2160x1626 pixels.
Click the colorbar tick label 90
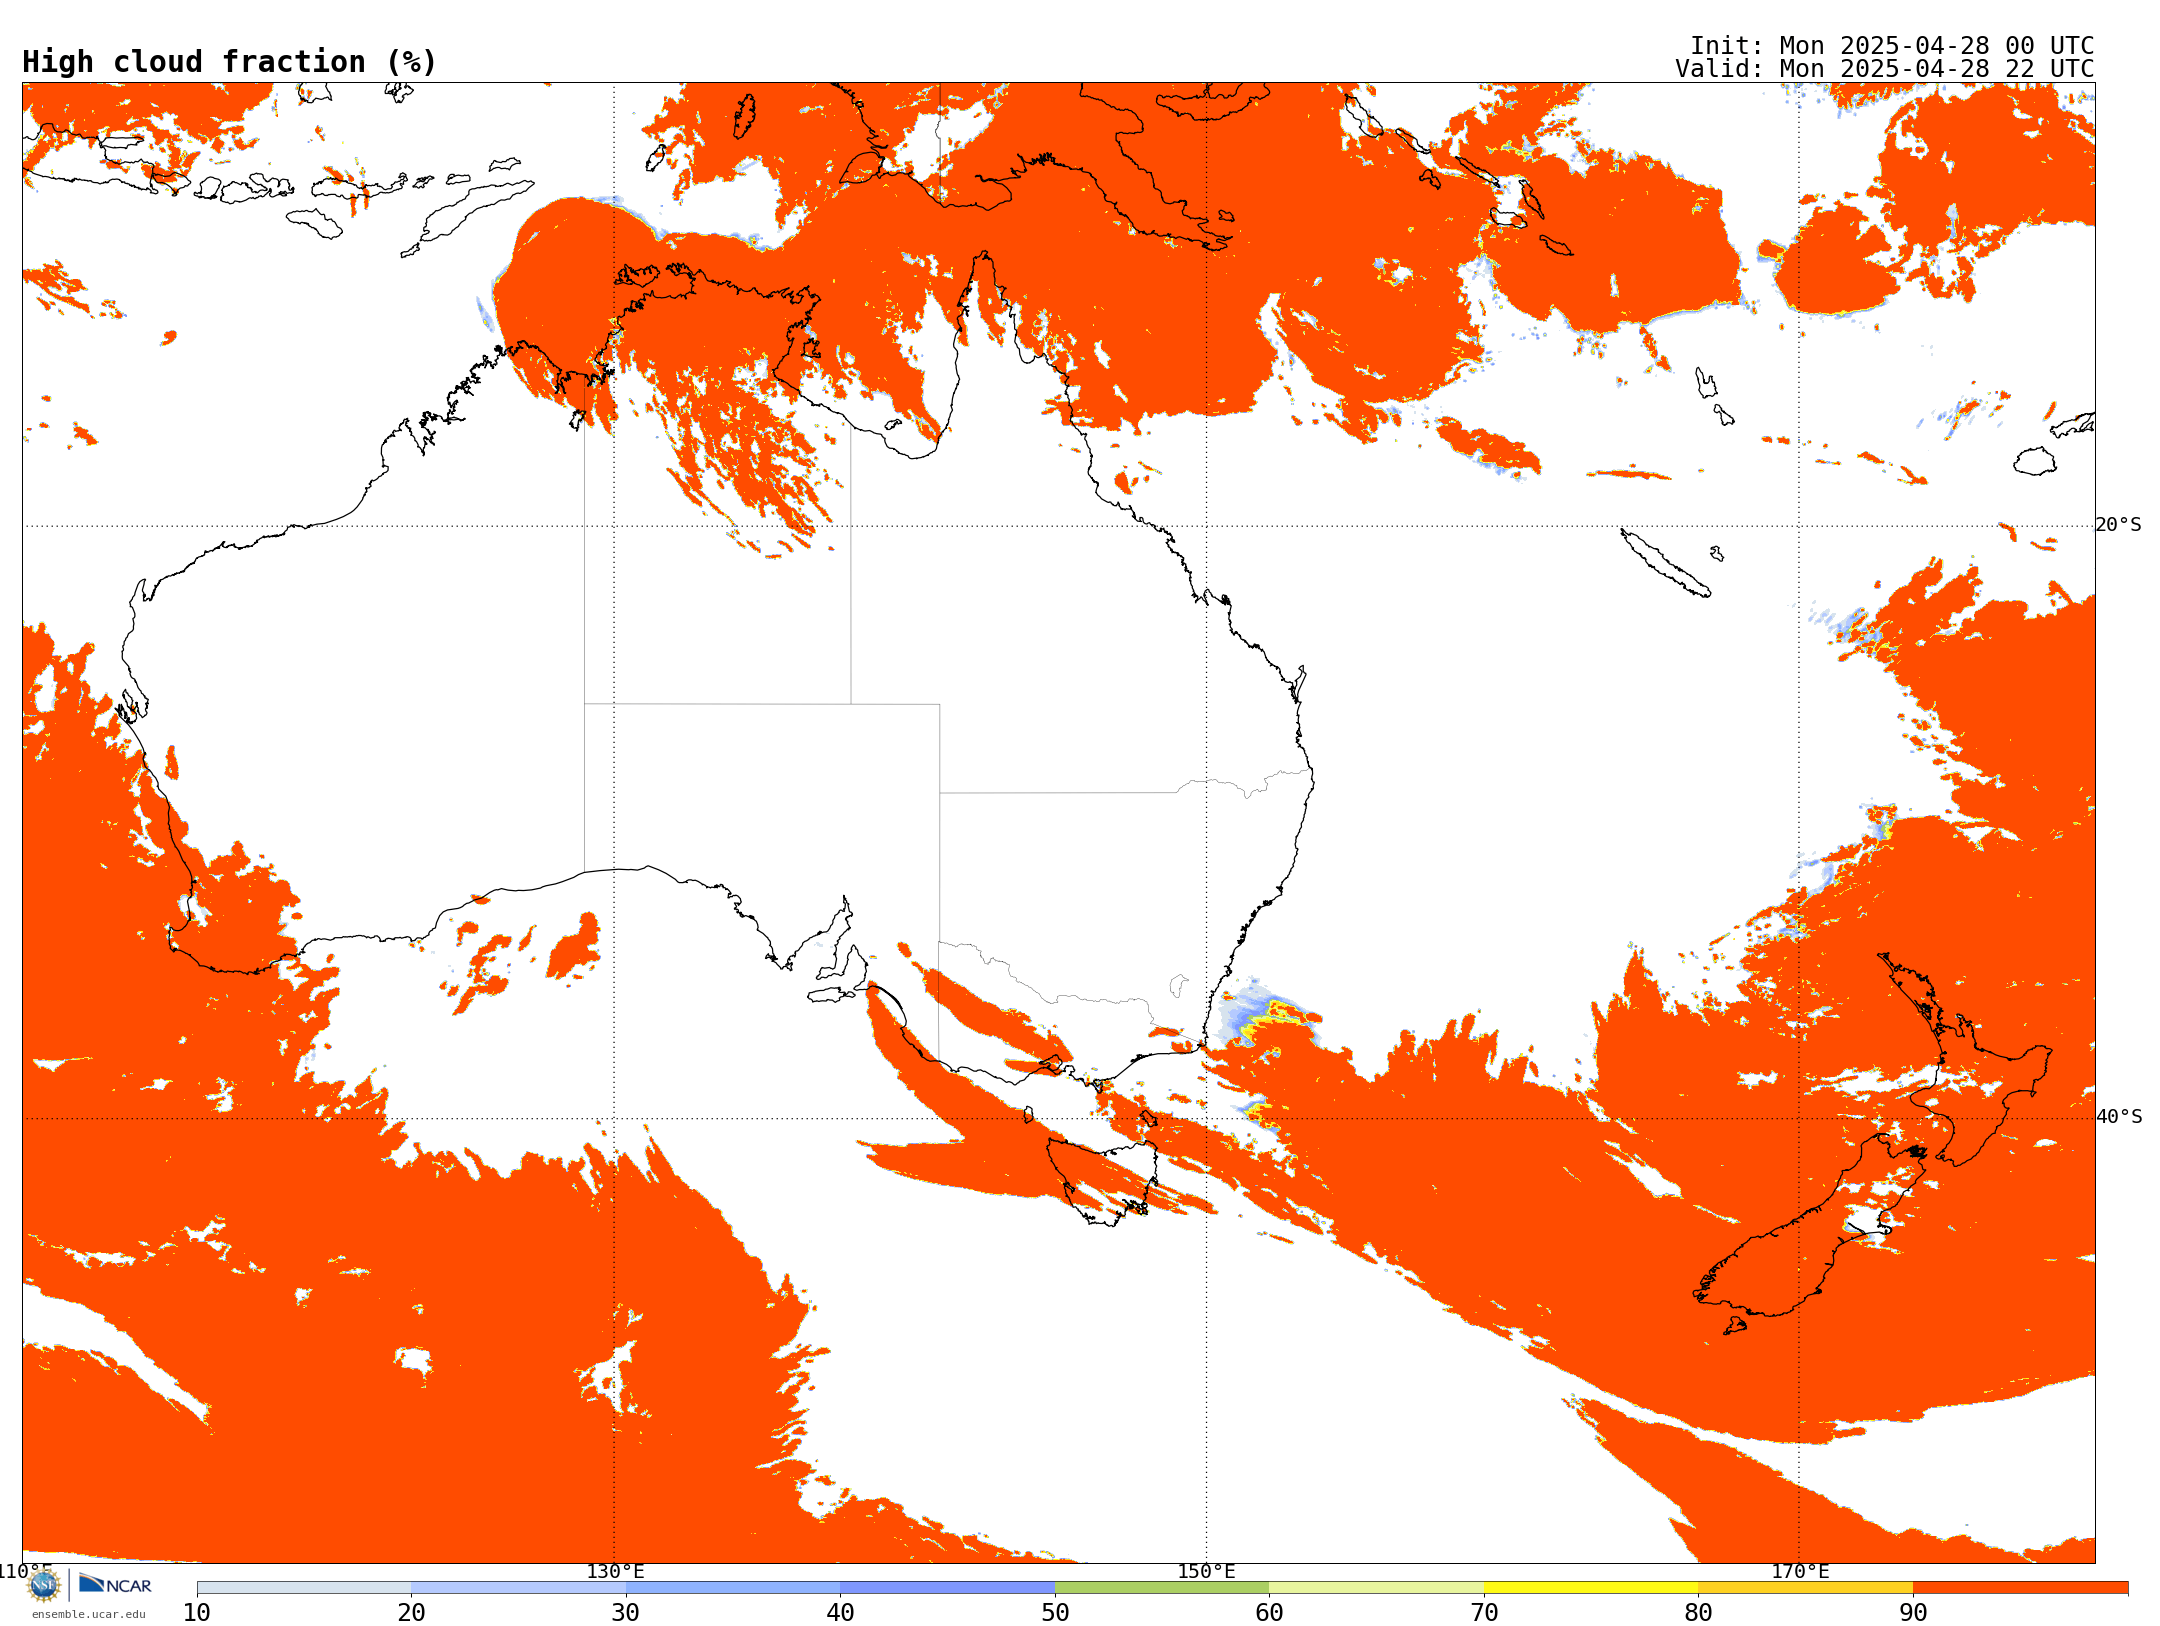1913,1613
